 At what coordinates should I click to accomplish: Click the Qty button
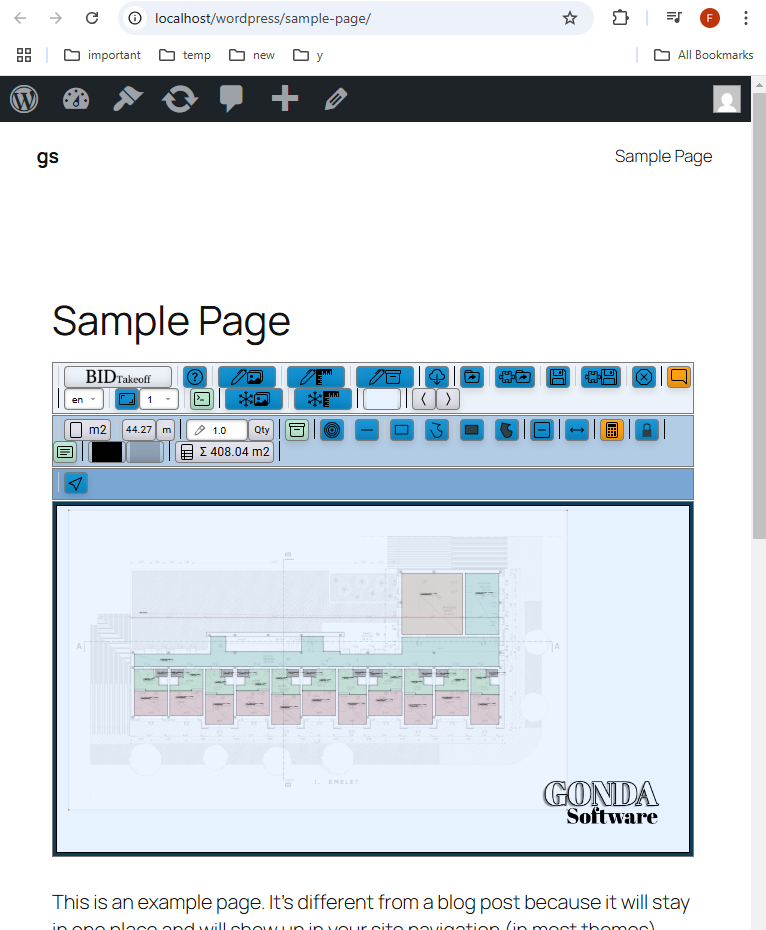(262, 430)
